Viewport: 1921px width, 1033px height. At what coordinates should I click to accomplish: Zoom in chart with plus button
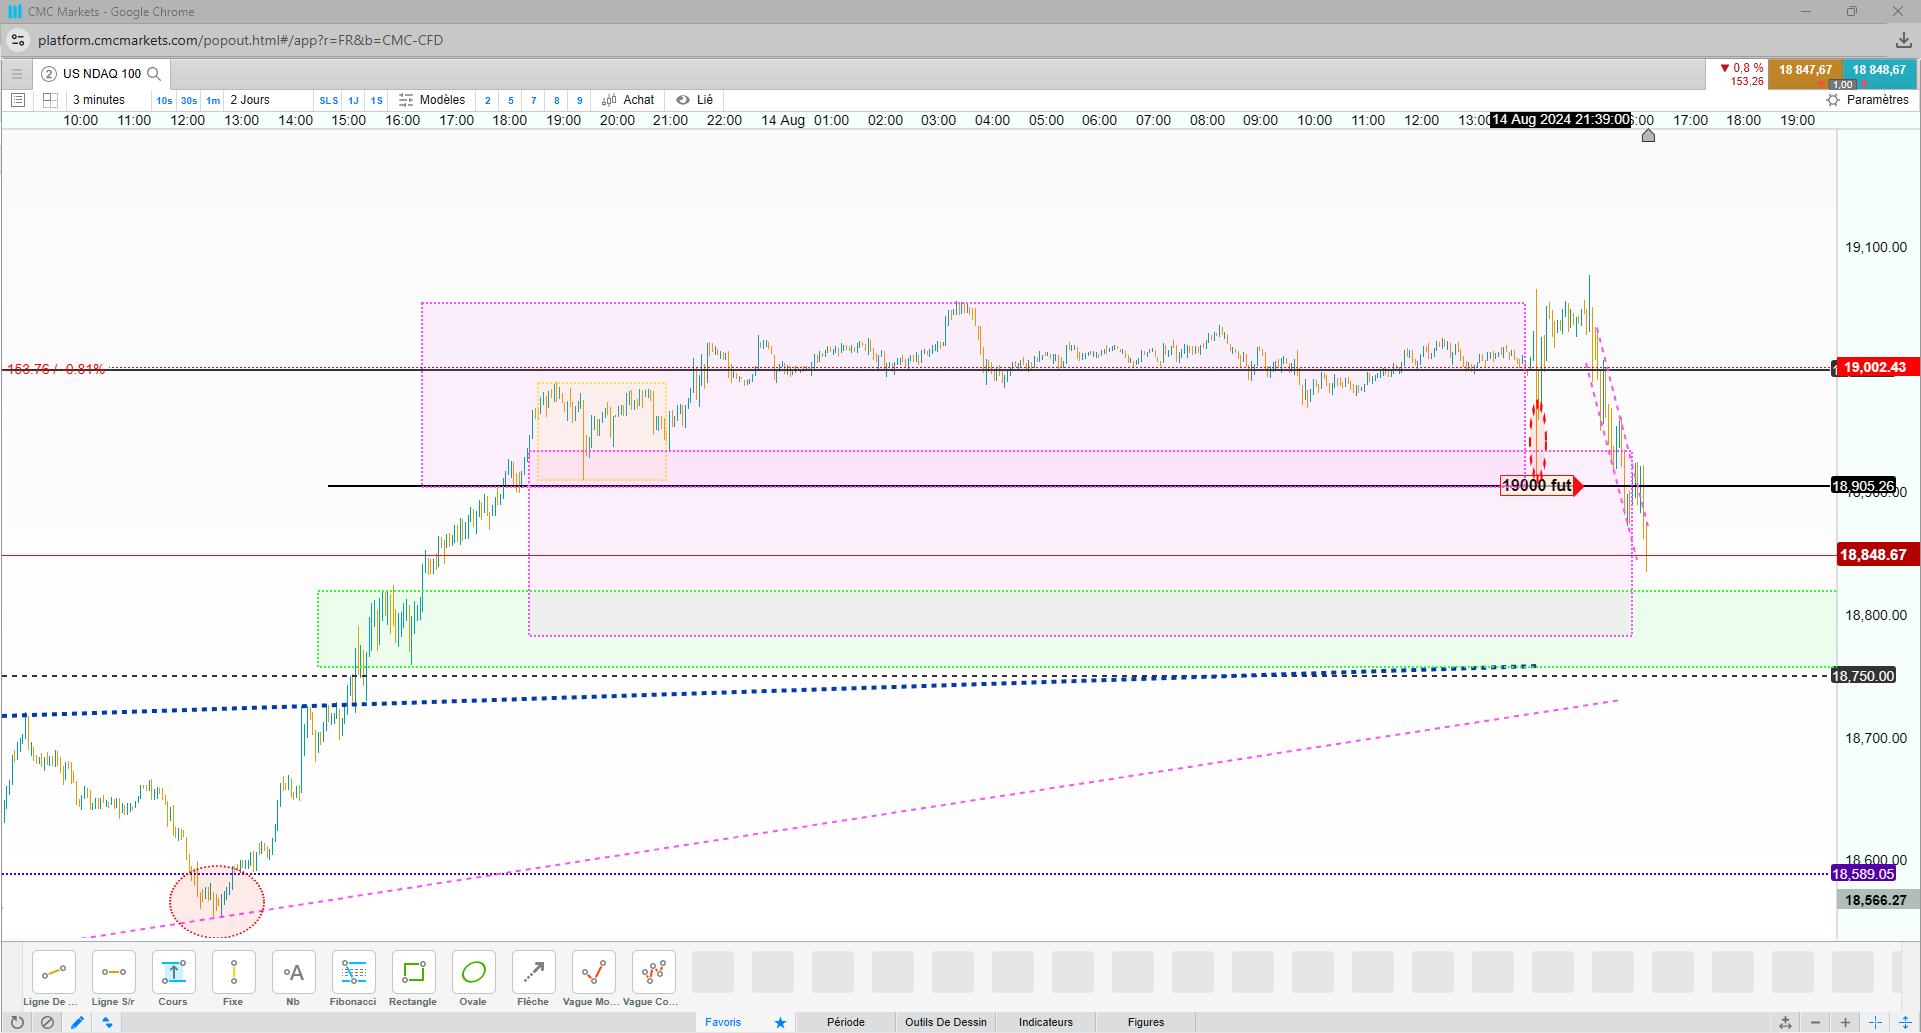(1845, 1022)
